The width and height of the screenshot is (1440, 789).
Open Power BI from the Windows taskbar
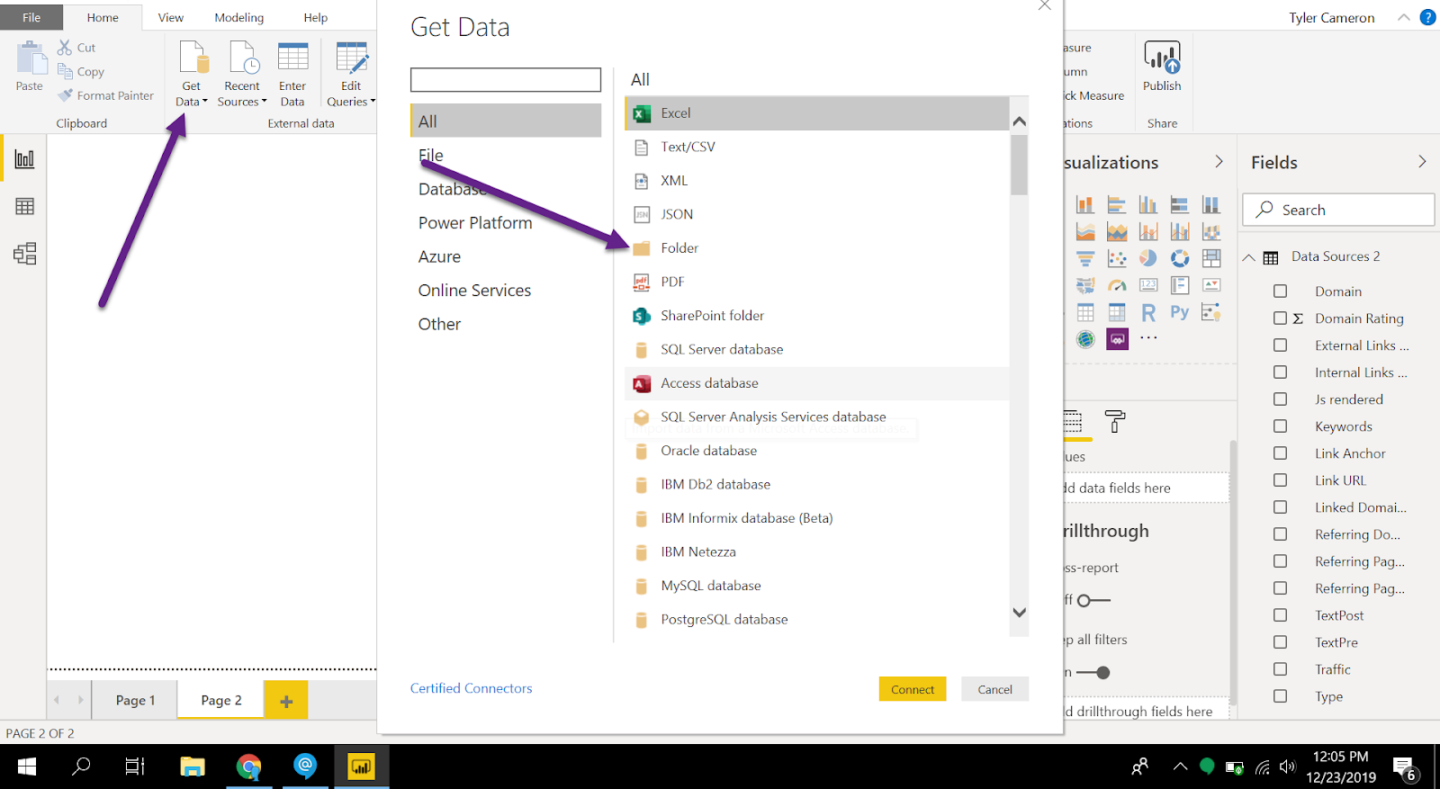click(x=360, y=767)
